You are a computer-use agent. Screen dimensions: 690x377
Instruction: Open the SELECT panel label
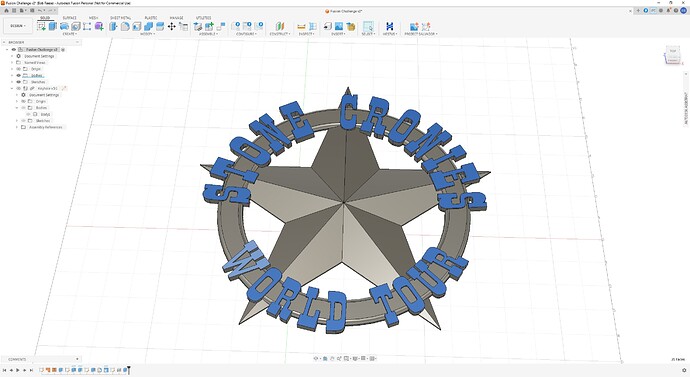pyautogui.click(x=368, y=34)
